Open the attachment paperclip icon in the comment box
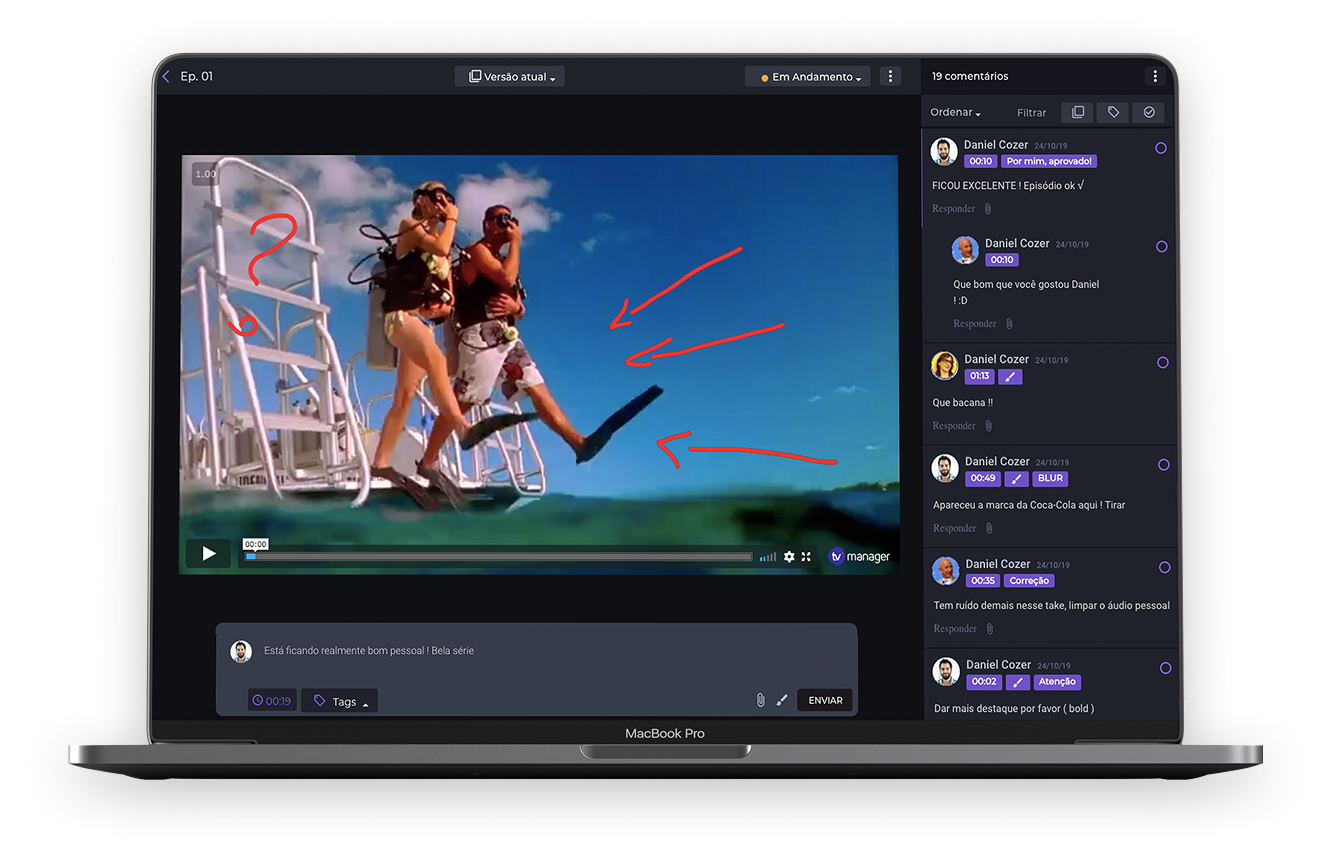The height and width of the screenshot is (866, 1329). [x=760, y=699]
